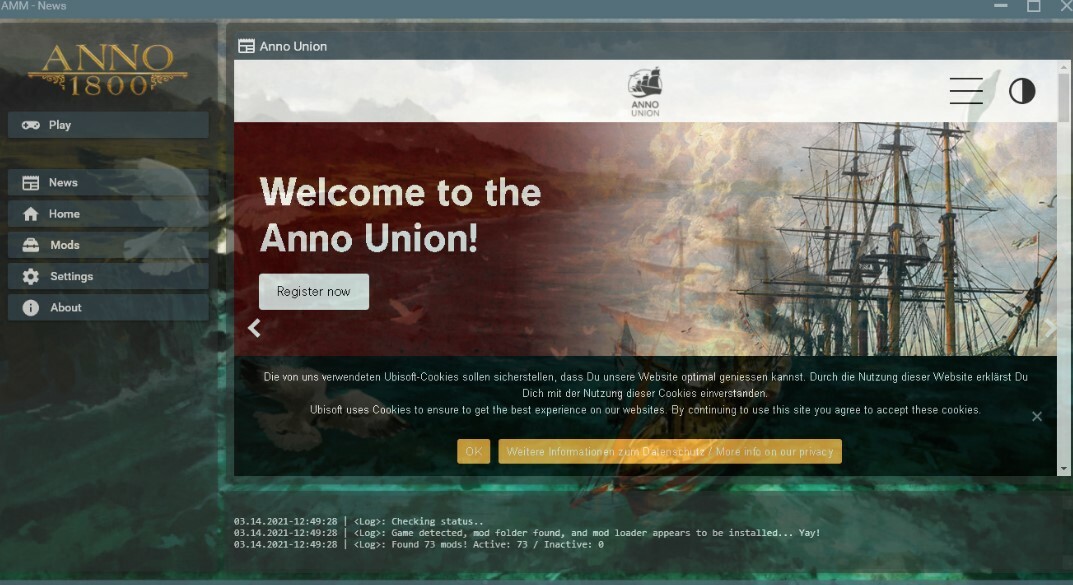Open the About section
Image resolution: width=1073 pixels, height=585 pixels.
[108, 308]
